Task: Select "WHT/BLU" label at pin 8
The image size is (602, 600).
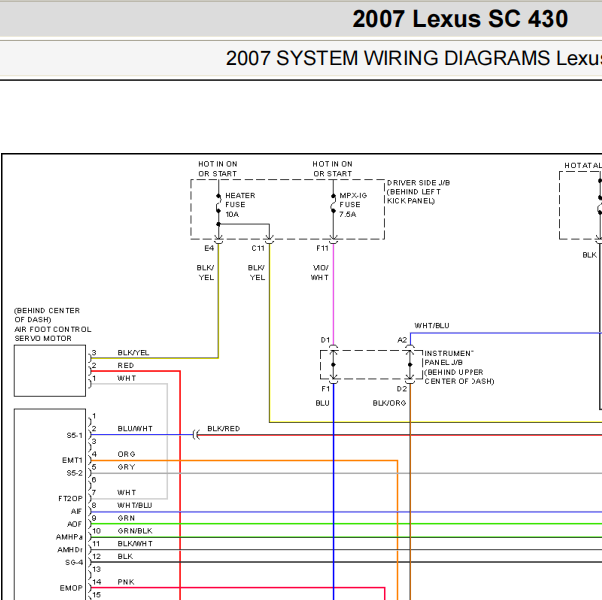Action: (134, 505)
